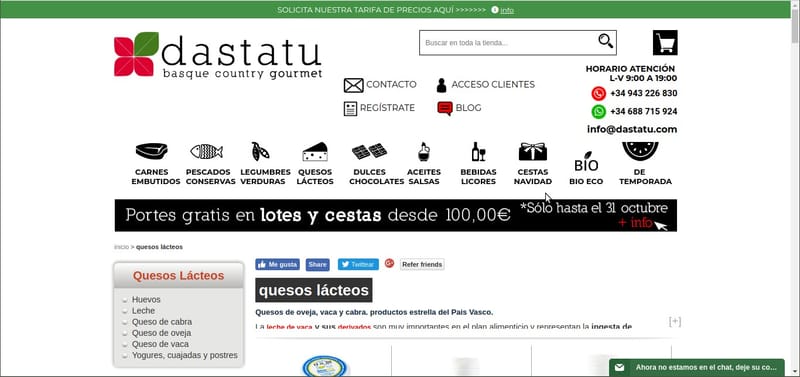The height and width of the screenshot is (377, 800).
Task: Click the 'info' link in green banner
Action: click(507, 10)
